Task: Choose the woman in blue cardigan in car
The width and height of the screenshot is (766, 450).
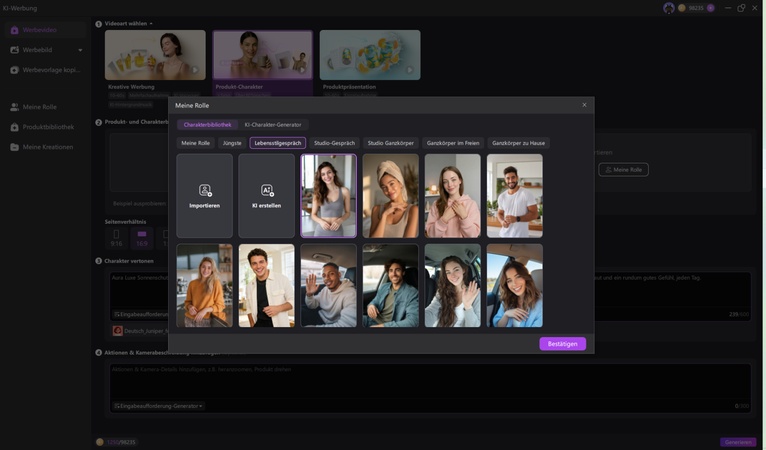Action: [514, 285]
